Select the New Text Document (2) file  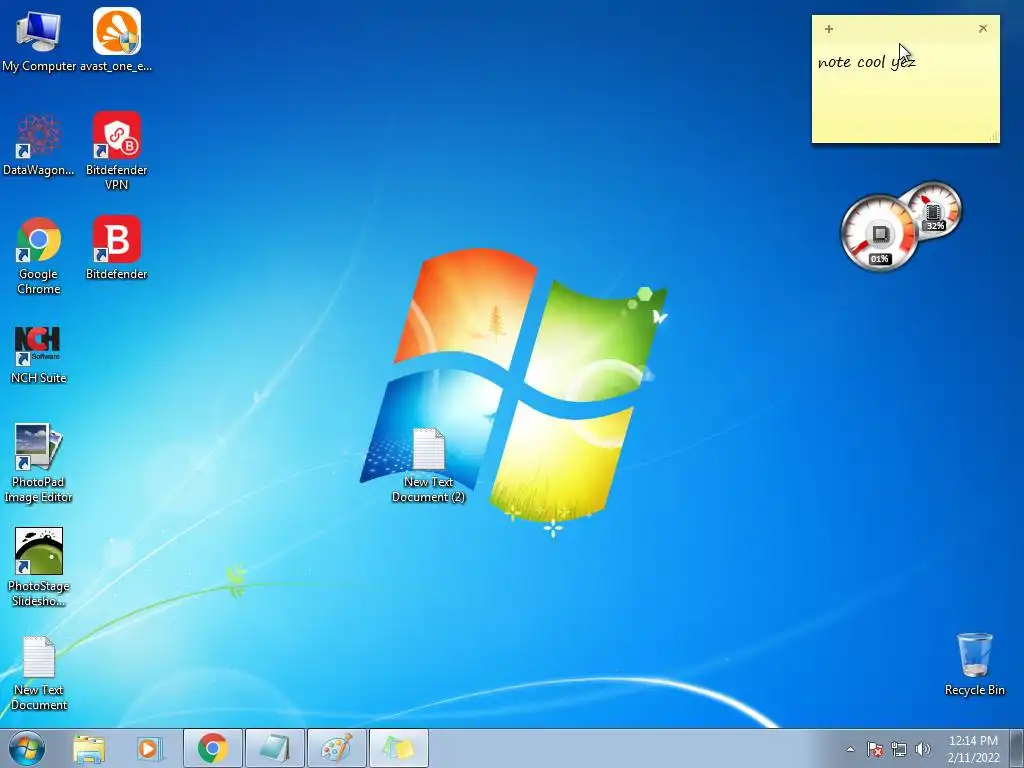click(x=428, y=466)
